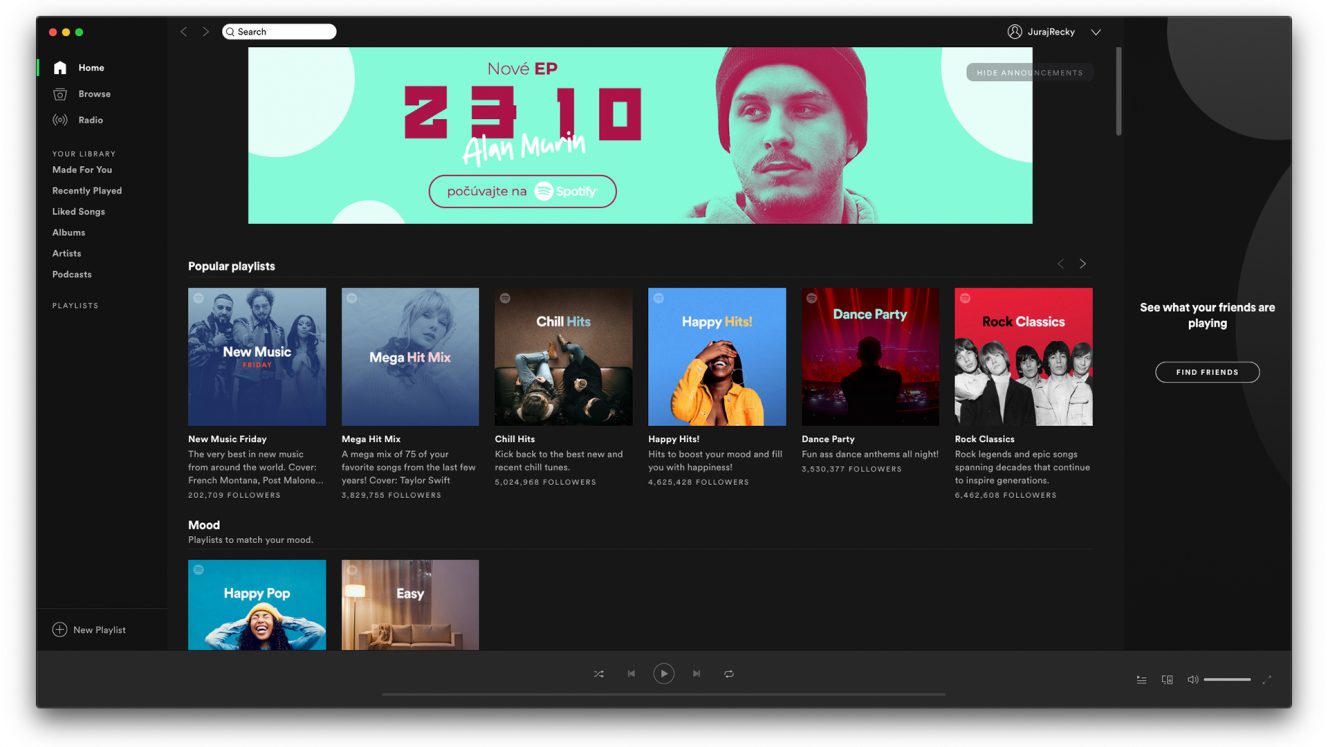Click in the Search field
The height and width of the screenshot is (747, 1328).
[x=279, y=32]
